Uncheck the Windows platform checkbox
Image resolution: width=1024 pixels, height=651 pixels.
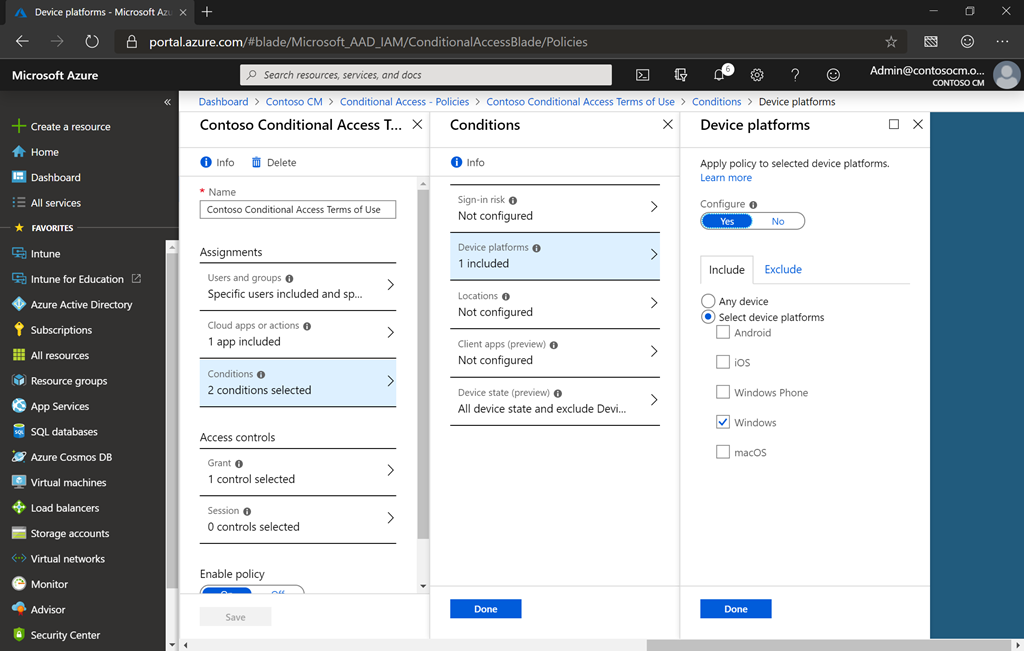click(x=723, y=423)
